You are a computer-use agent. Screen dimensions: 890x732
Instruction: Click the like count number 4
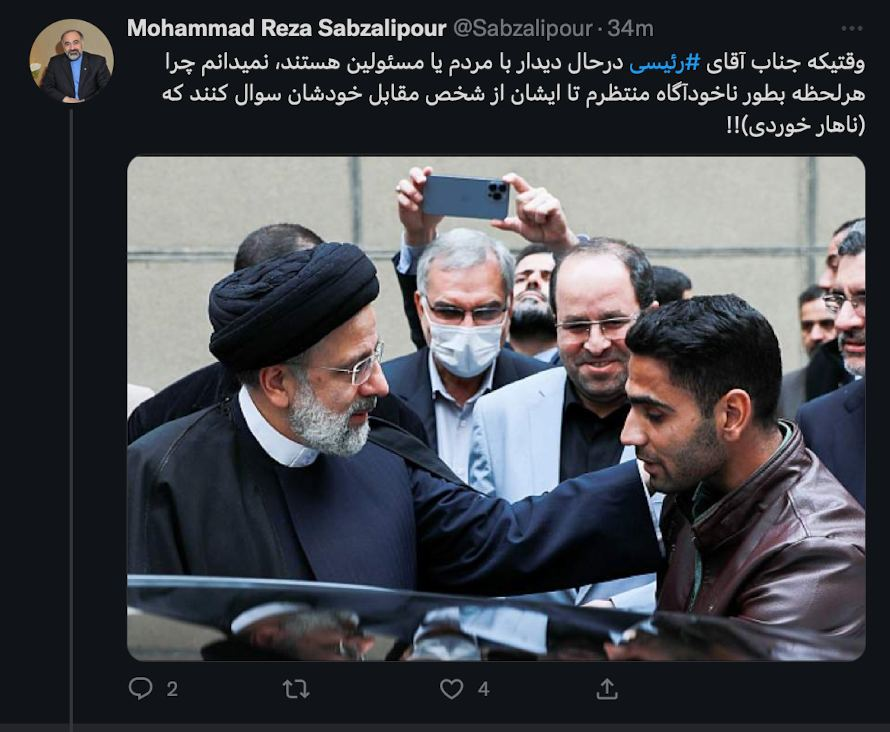pyautogui.click(x=484, y=689)
